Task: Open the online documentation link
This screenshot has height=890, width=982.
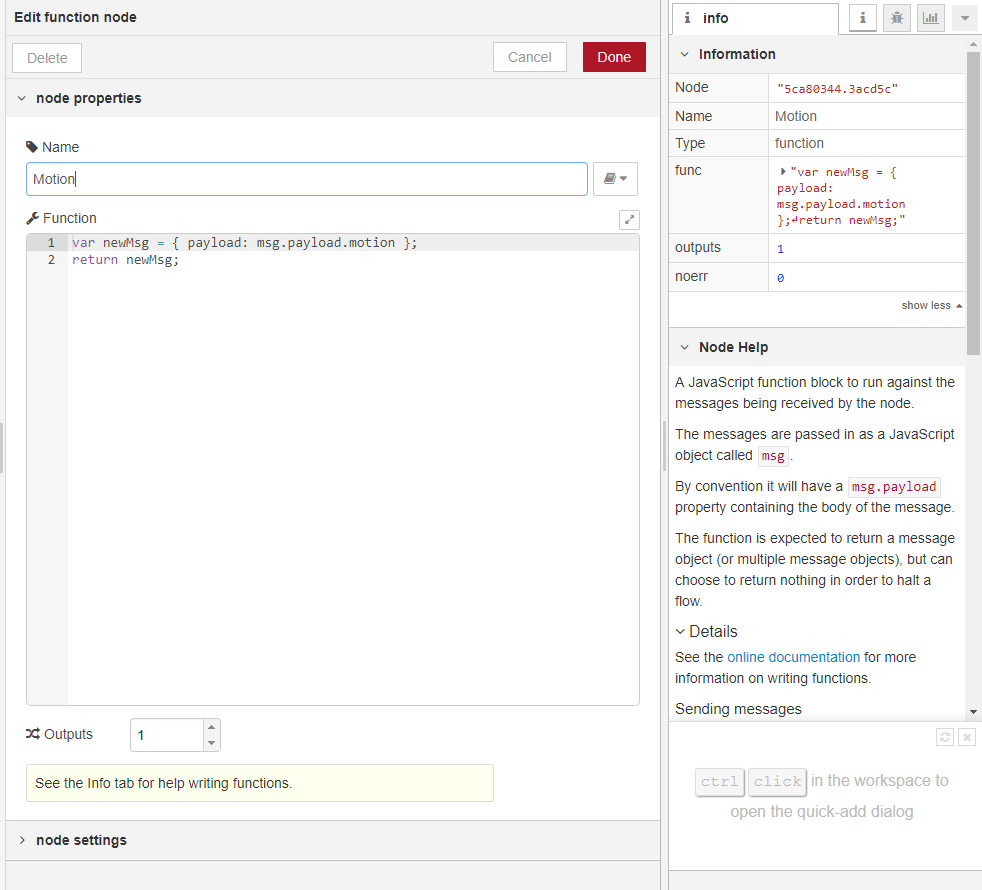Action: [793, 657]
